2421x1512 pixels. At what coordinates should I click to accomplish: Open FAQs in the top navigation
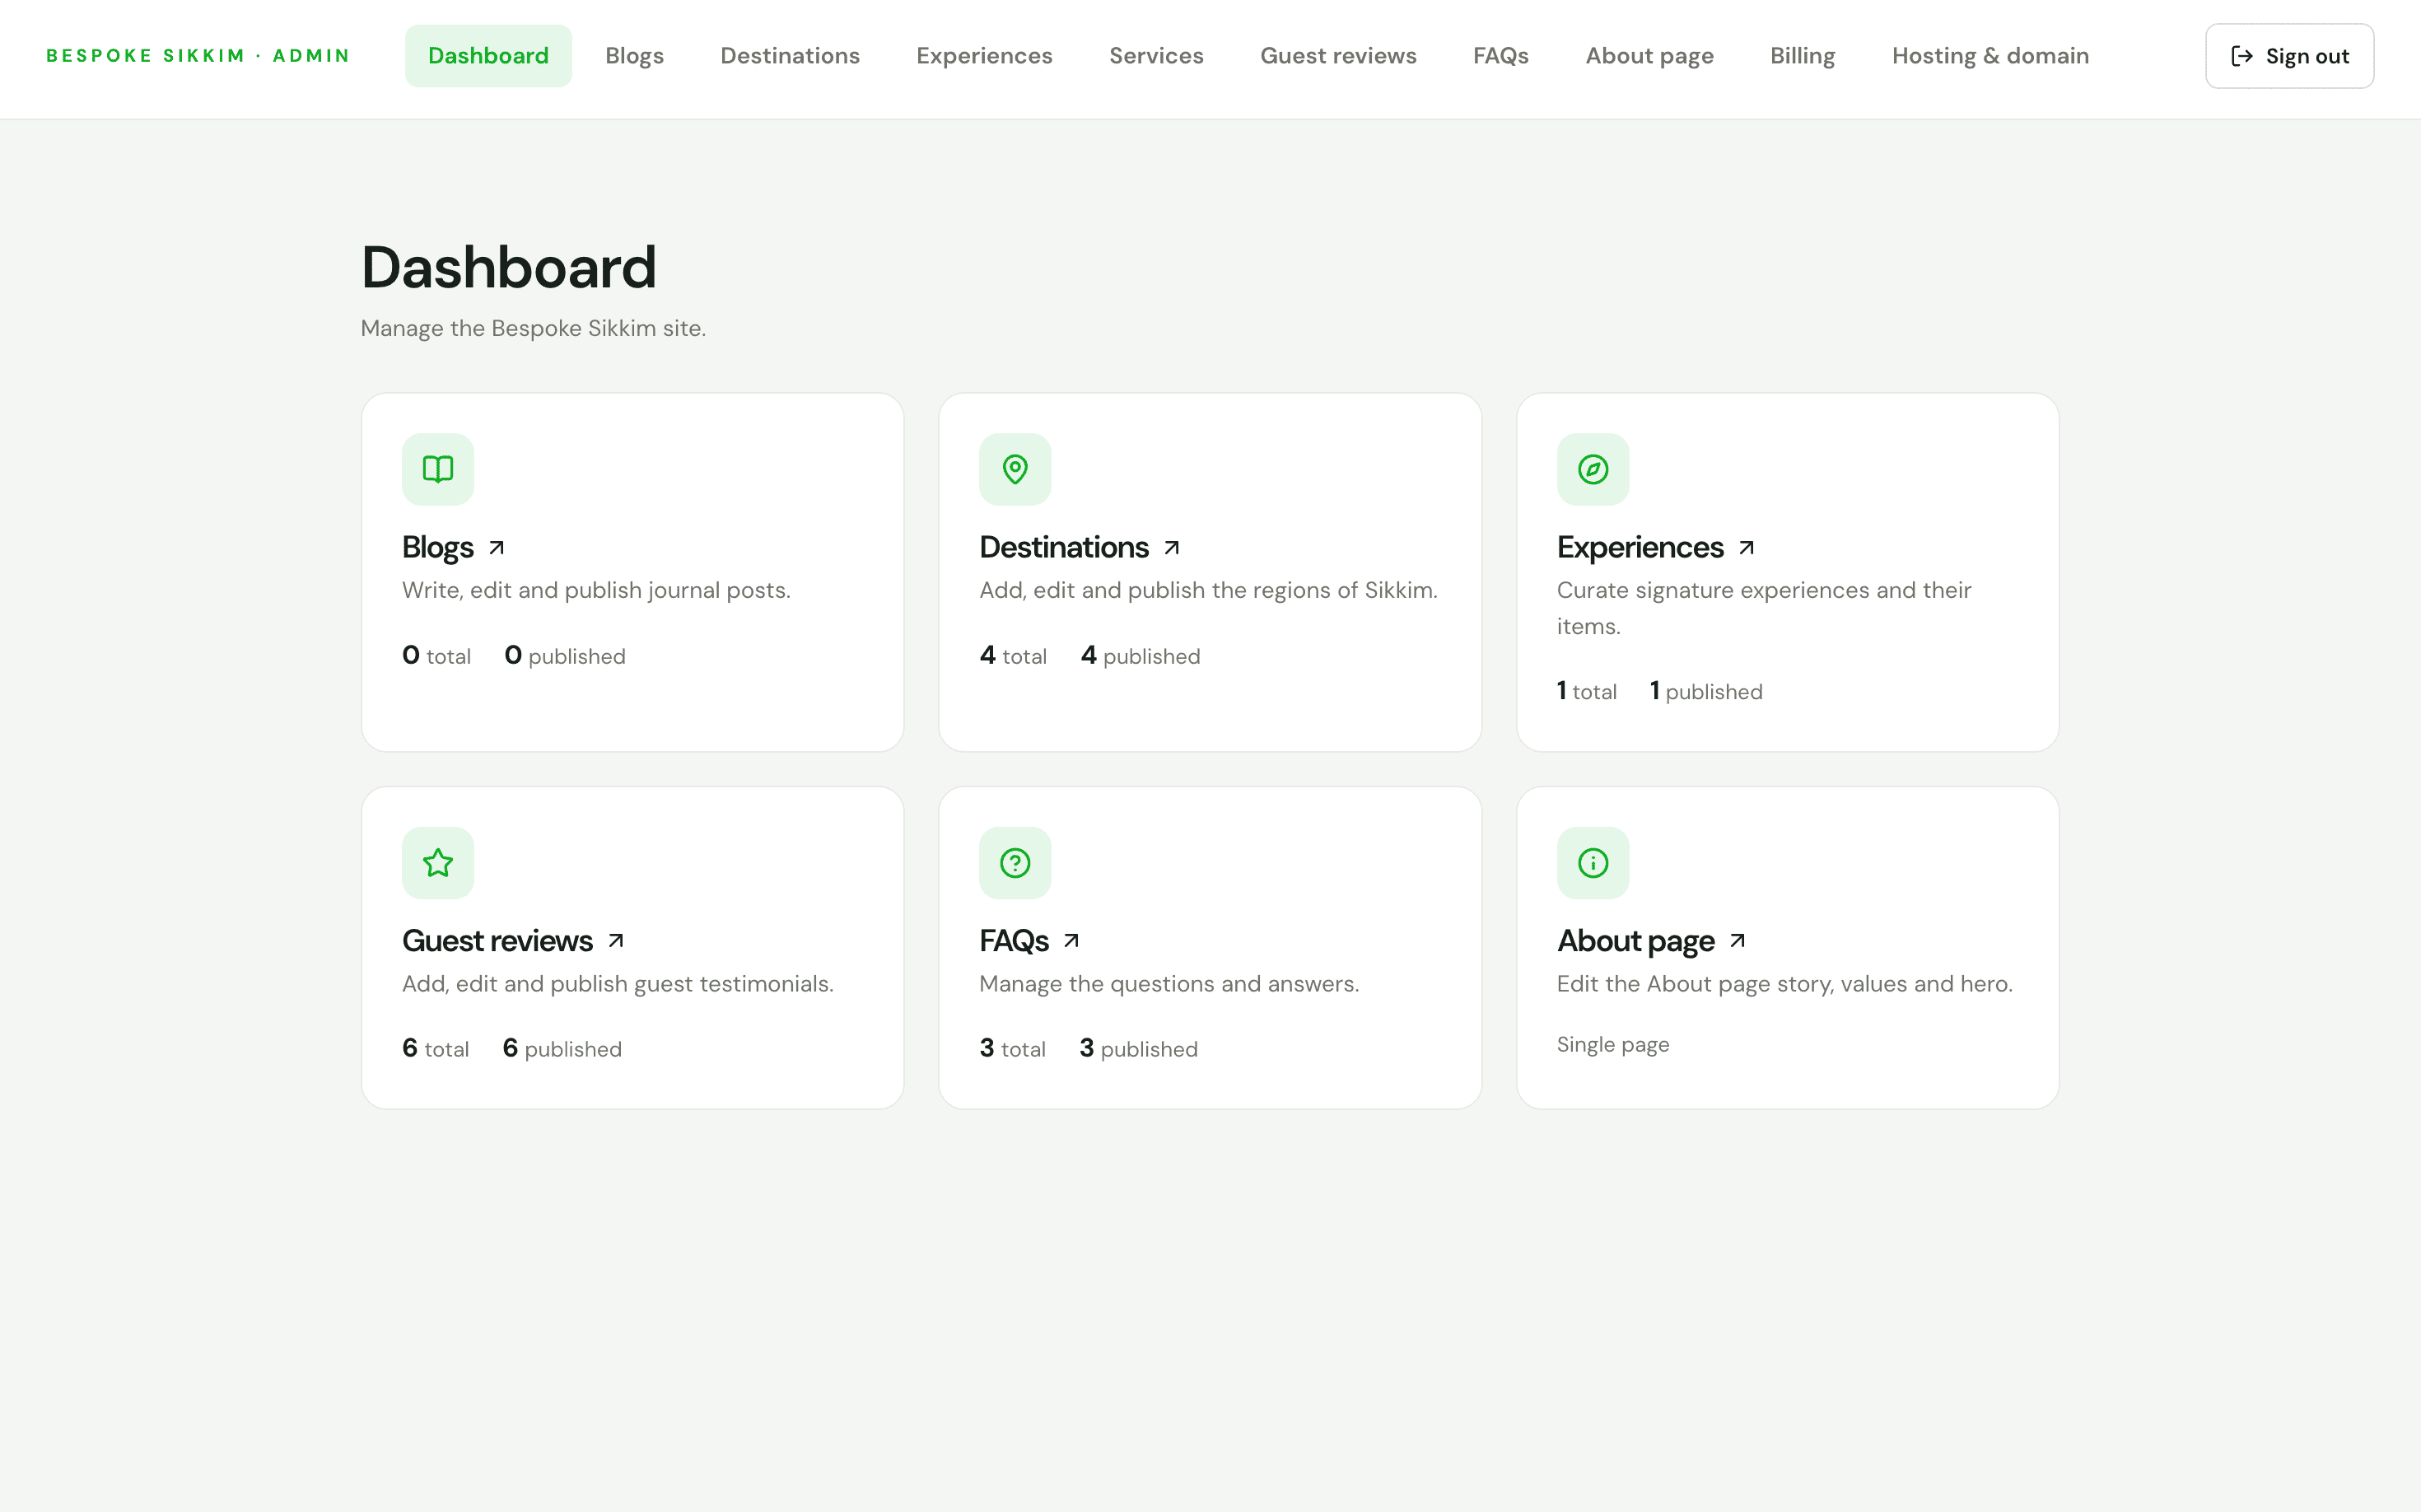pos(1500,56)
